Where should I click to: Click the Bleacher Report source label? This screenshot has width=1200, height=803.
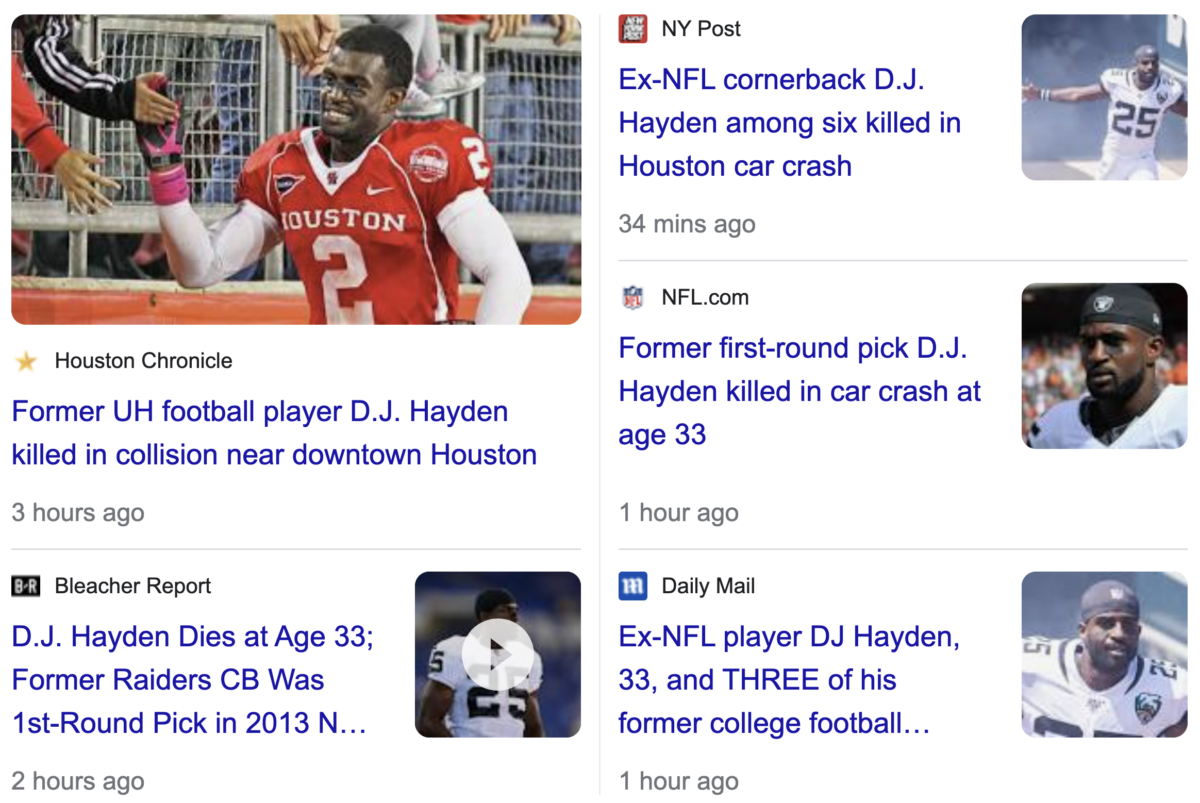[x=133, y=586]
